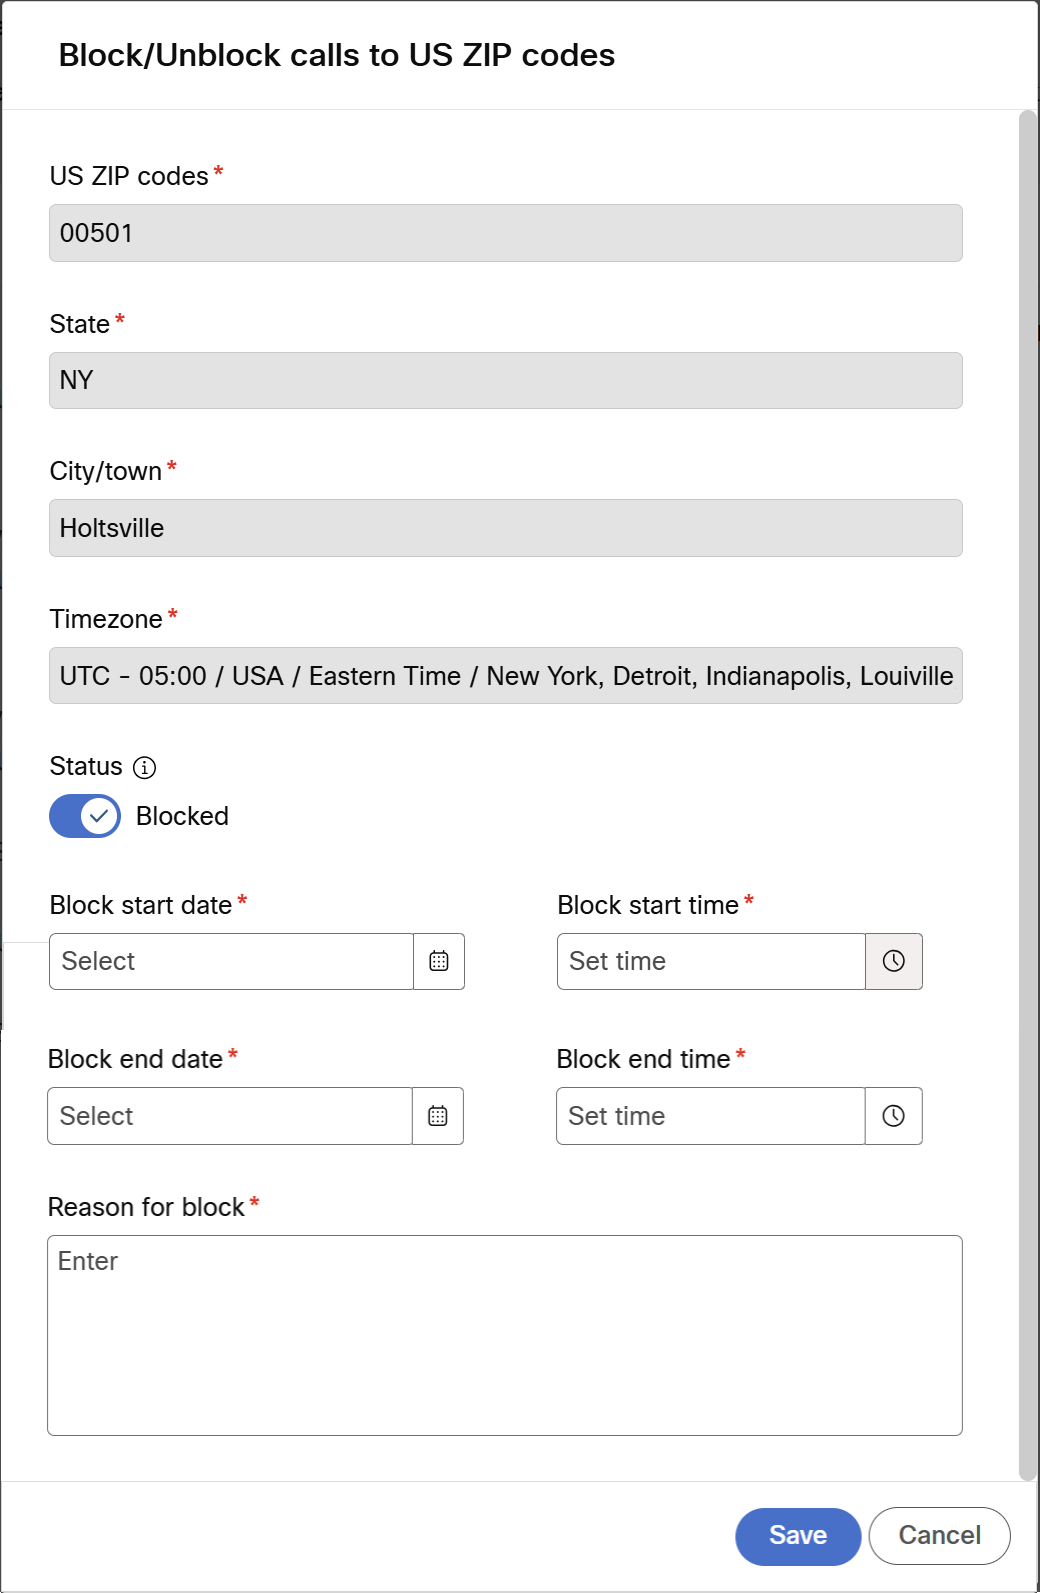Select the Block start date field
Viewport: 1040px width, 1593px height.
[231, 961]
